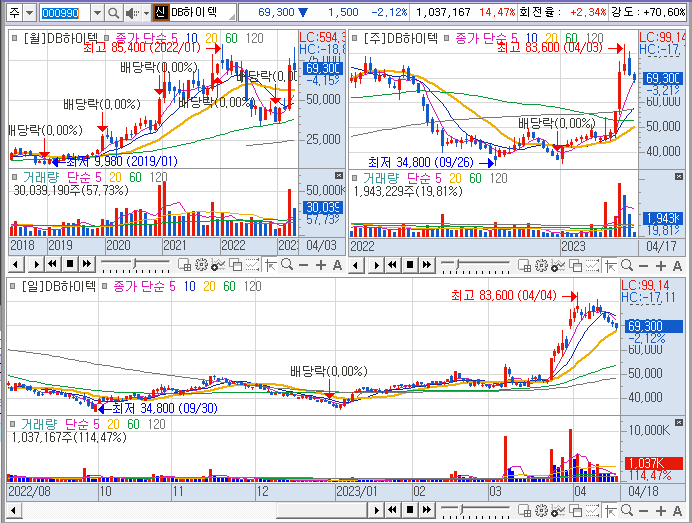Open chart settings gear in daily chart toolbar
The width and height of the screenshot is (692, 523).
pos(542,511)
